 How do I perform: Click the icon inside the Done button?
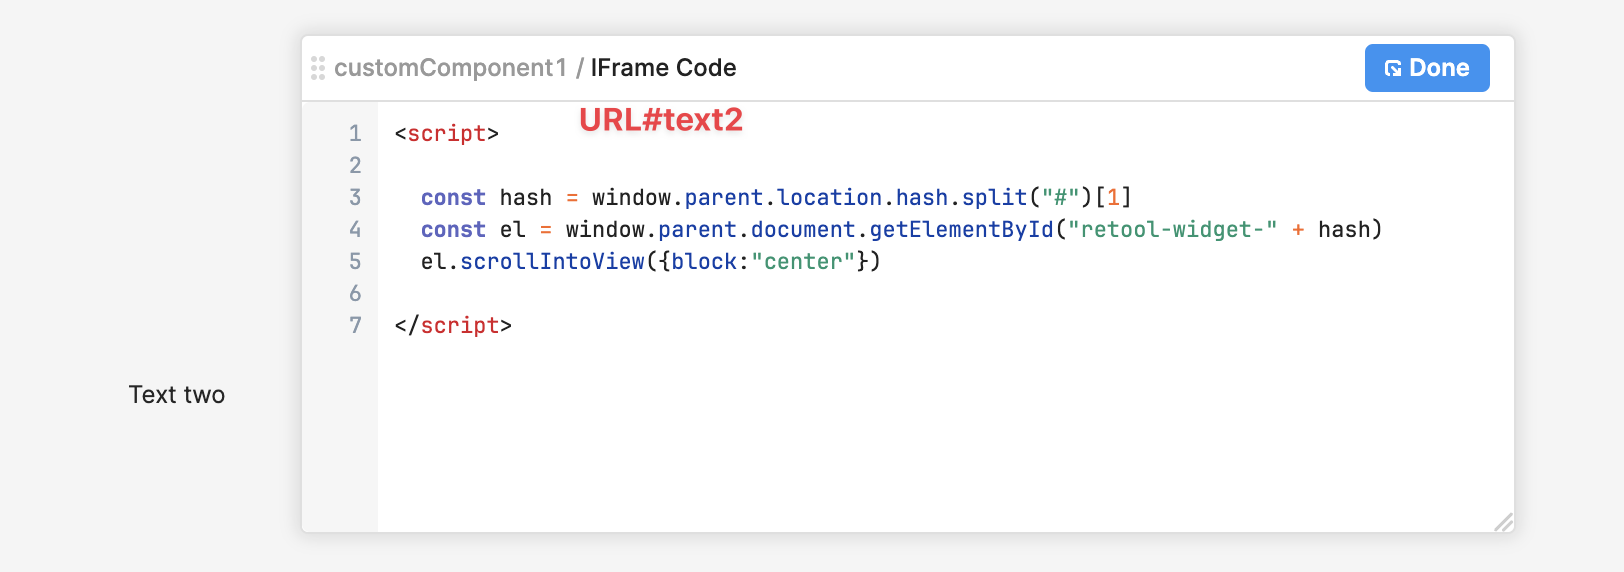pyautogui.click(x=1393, y=69)
